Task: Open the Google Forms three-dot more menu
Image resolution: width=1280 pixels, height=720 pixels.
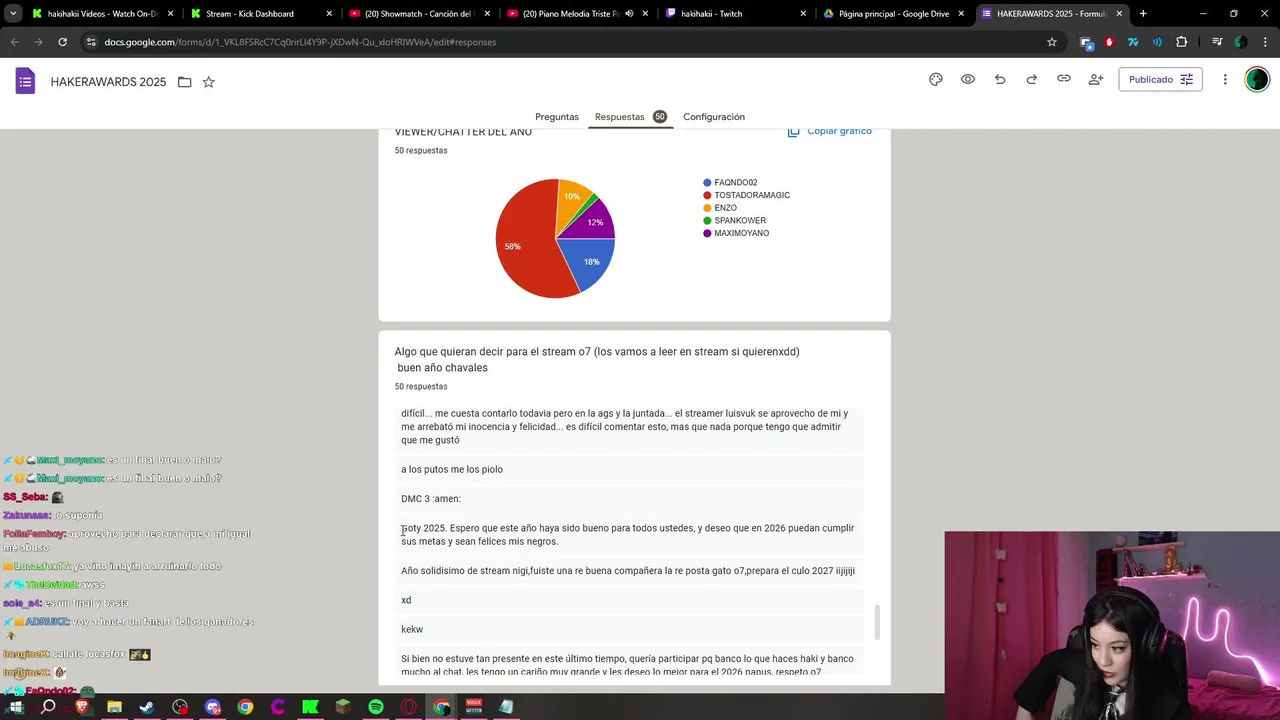Action: [1225, 79]
